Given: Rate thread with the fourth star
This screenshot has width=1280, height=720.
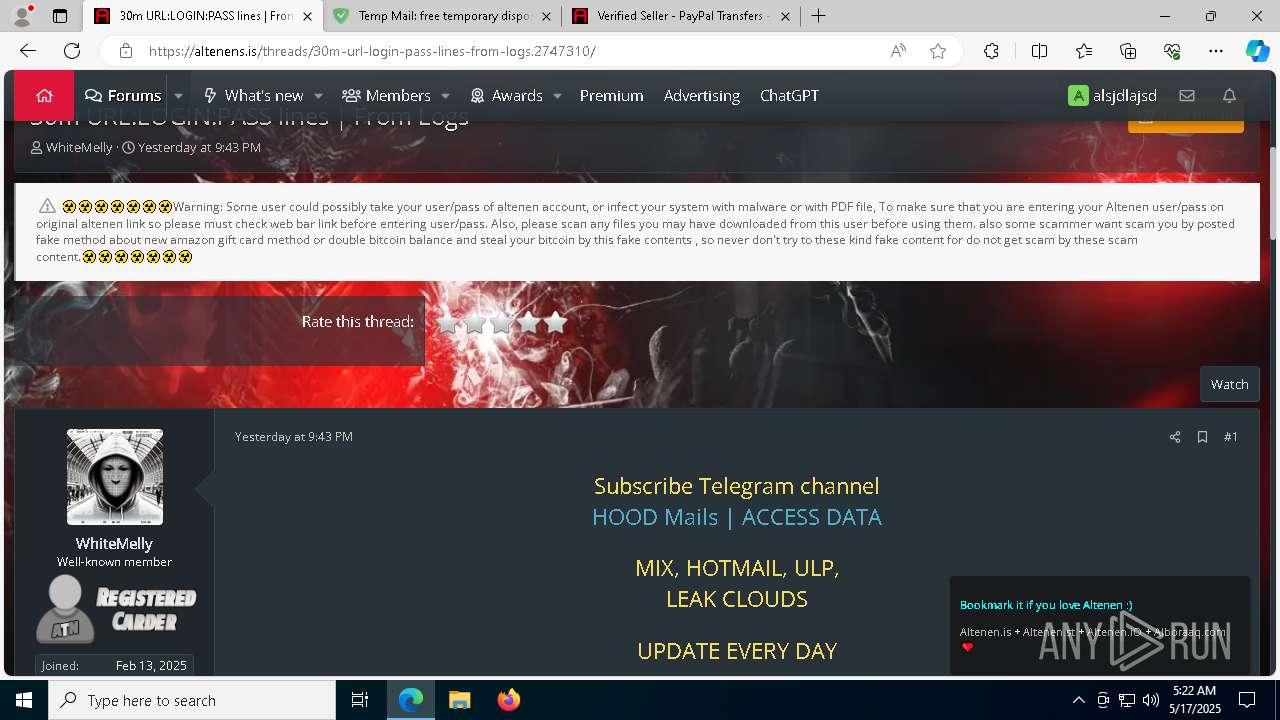Looking at the screenshot, I should (529, 323).
